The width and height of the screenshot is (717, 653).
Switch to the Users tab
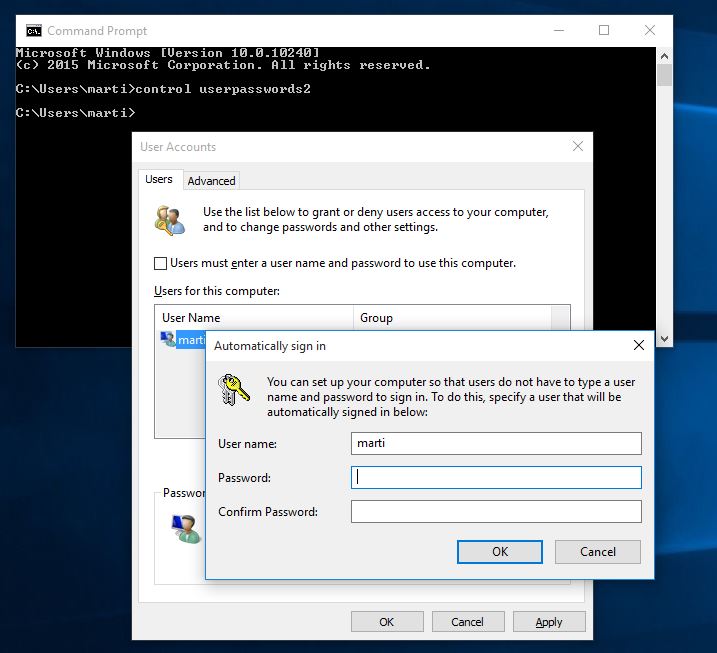click(159, 179)
